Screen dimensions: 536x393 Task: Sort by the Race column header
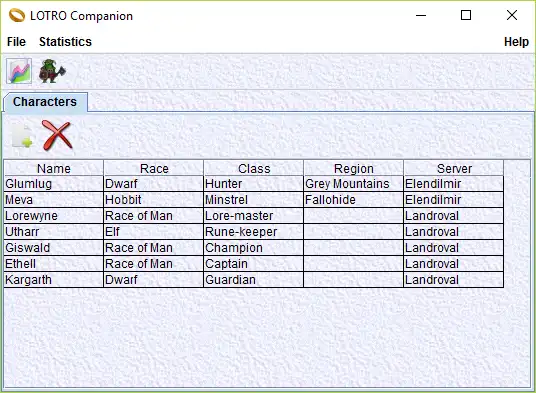(x=154, y=168)
